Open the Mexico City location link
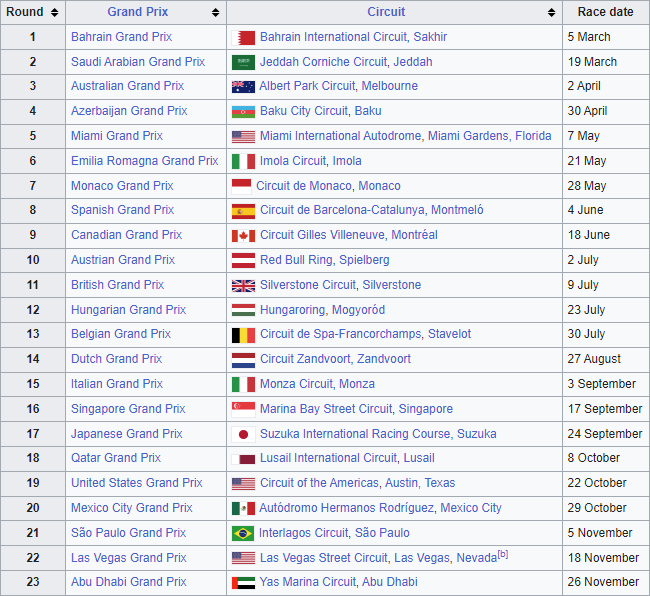Screen dimensions: 650x596 click(471, 508)
